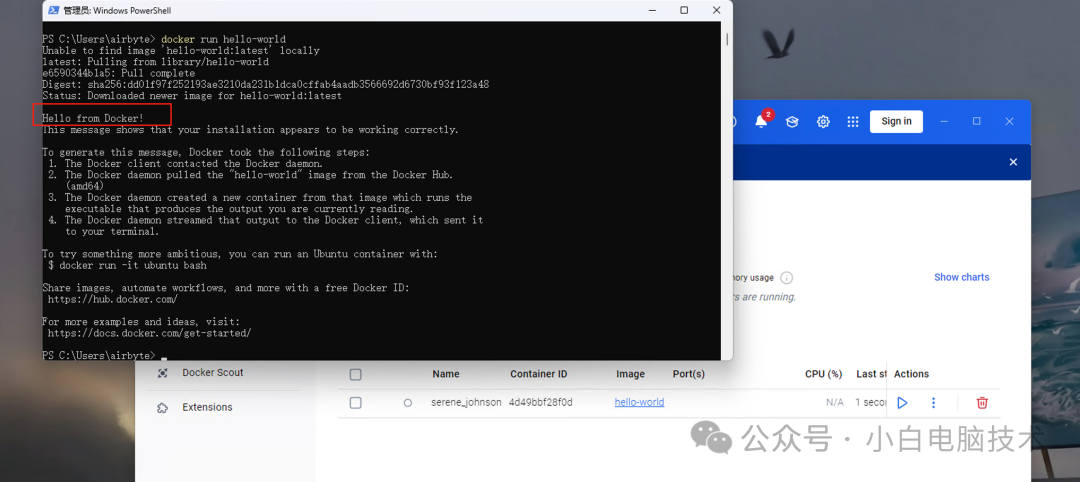Screen dimensions: 1080x482
Task: Click the Docker Scout sidebar icon
Action: (x=163, y=373)
